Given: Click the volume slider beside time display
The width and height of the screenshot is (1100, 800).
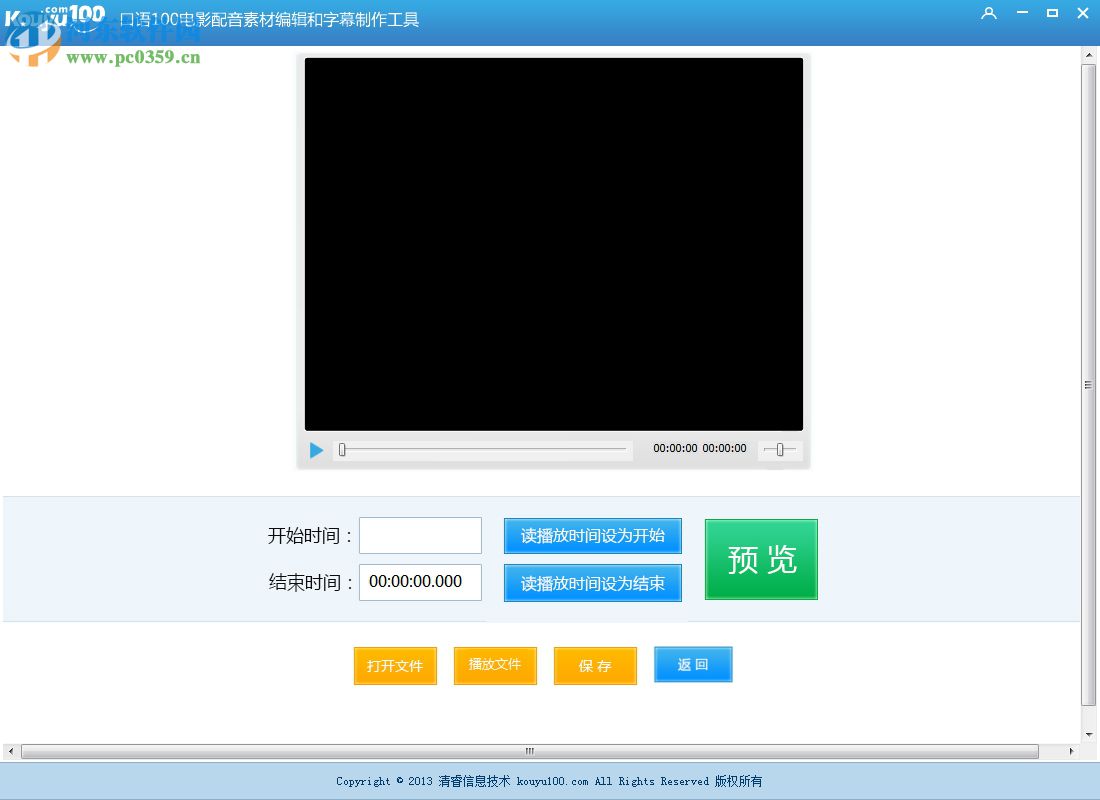Looking at the screenshot, I should point(780,450).
